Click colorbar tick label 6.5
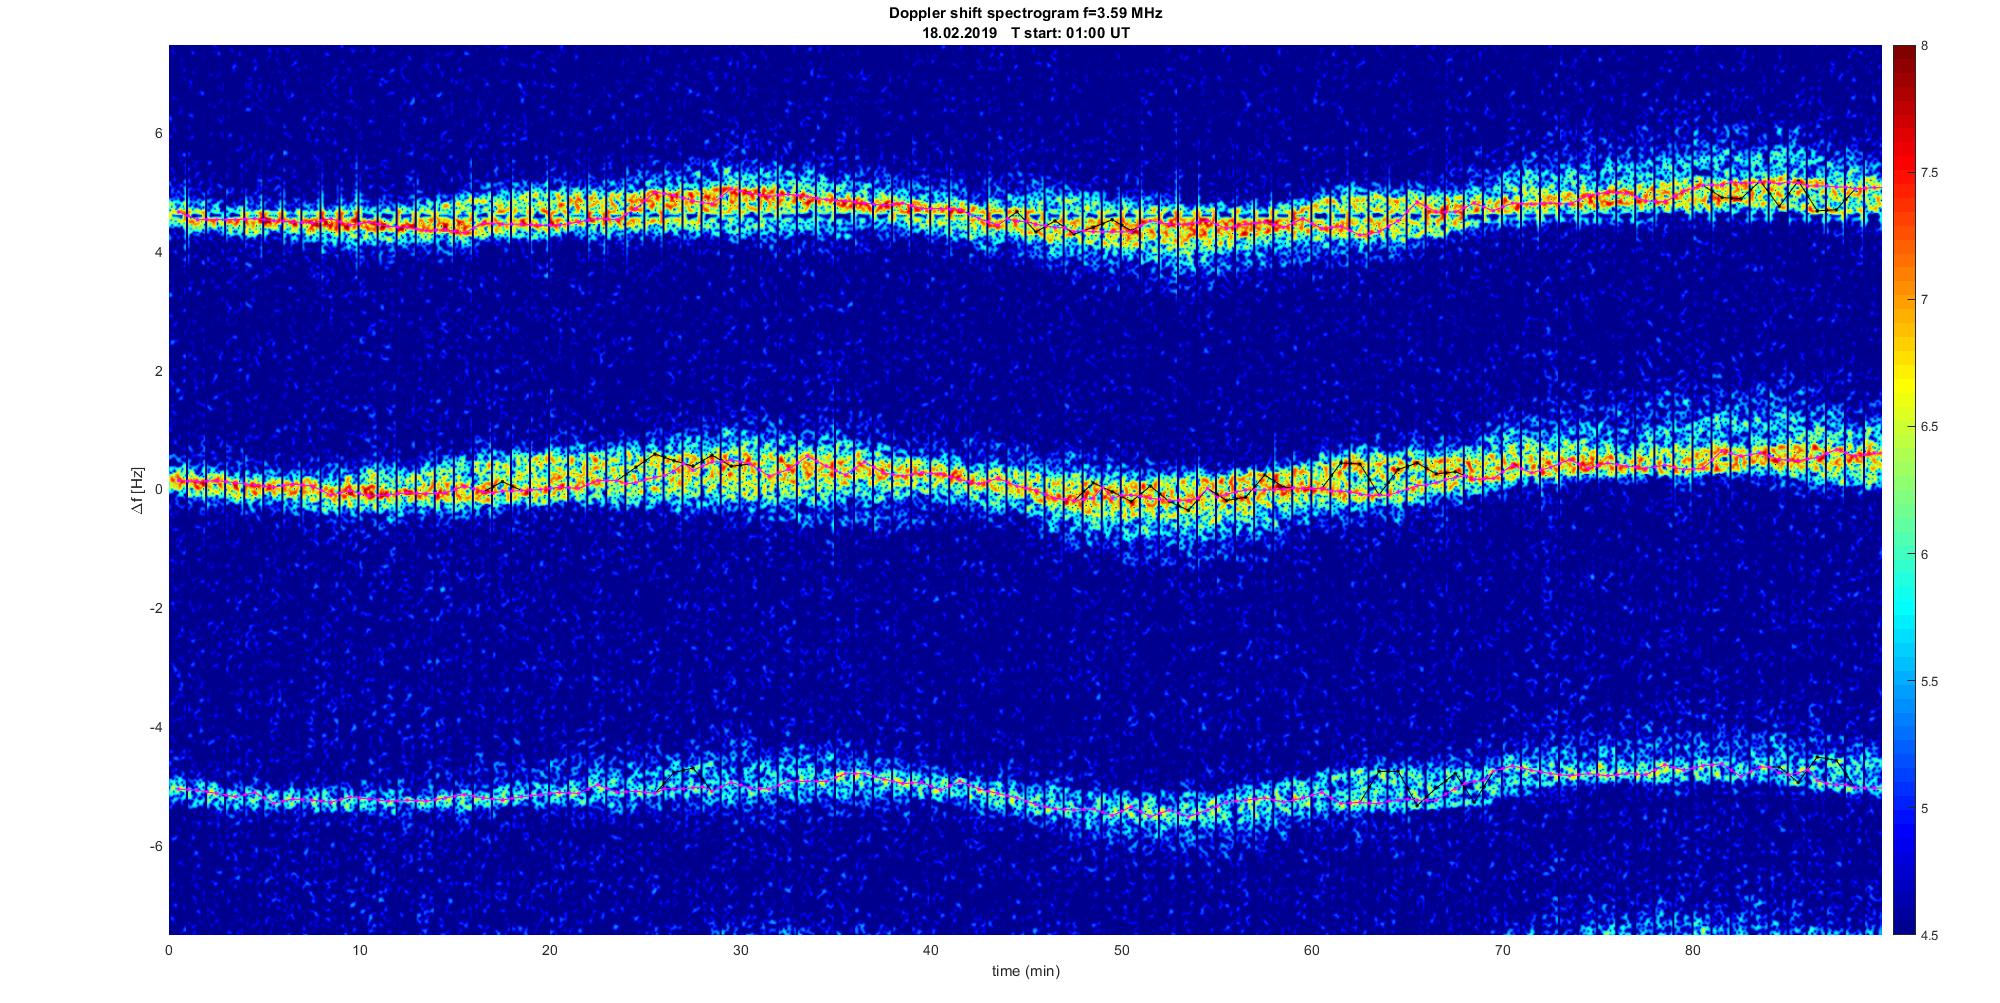 1929,427
